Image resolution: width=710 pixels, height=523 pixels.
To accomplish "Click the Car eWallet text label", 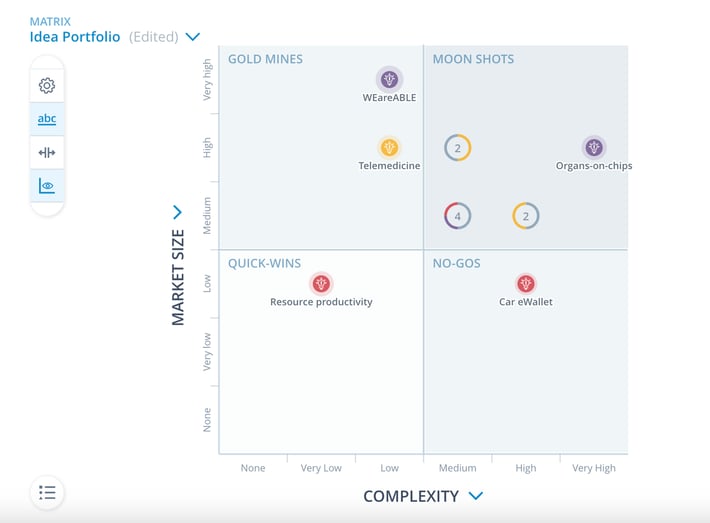I will [526, 302].
